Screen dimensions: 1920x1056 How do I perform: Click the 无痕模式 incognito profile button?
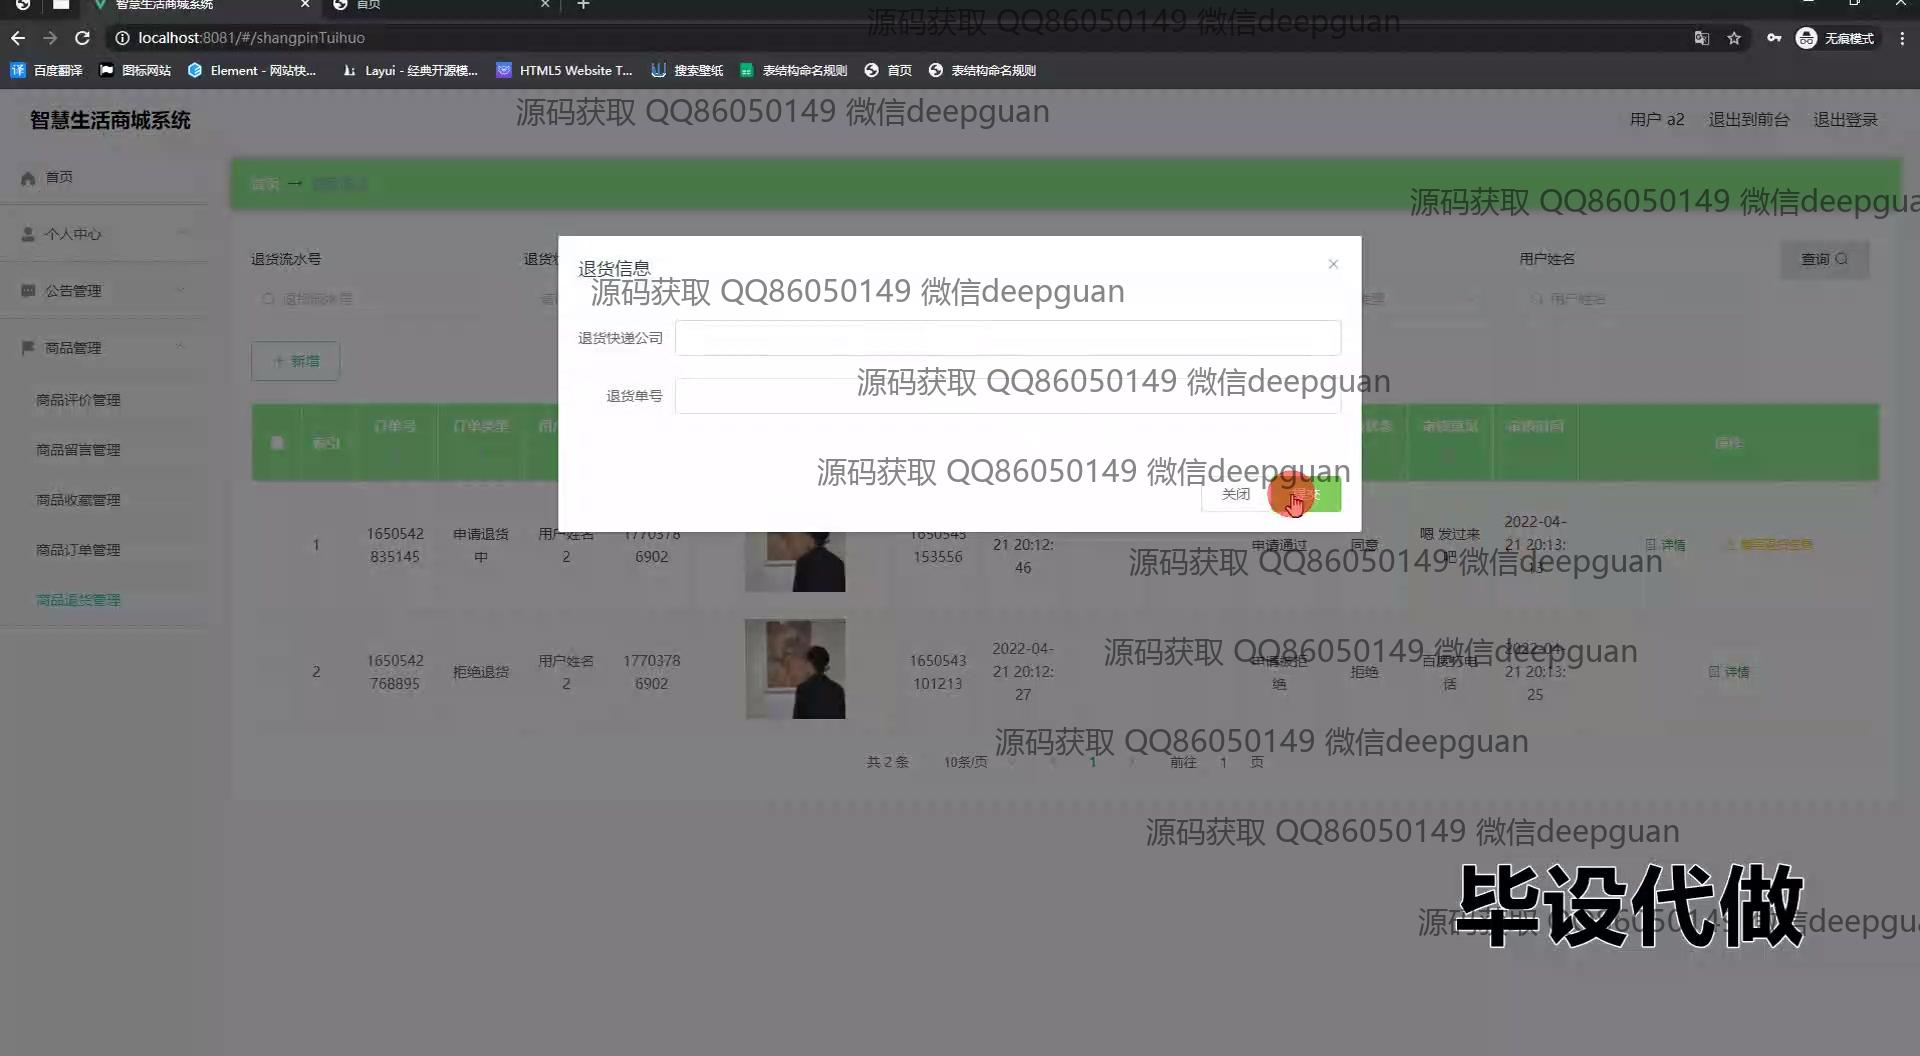pos(1836,38)
